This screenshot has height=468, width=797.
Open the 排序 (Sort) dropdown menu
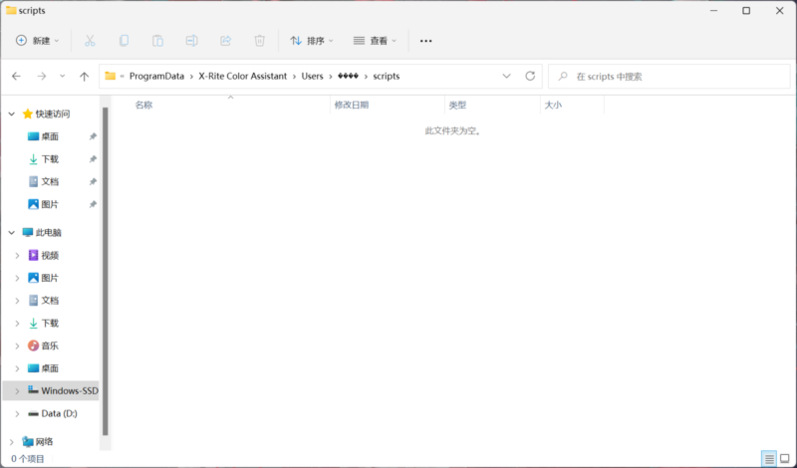(x=311, y=41)
